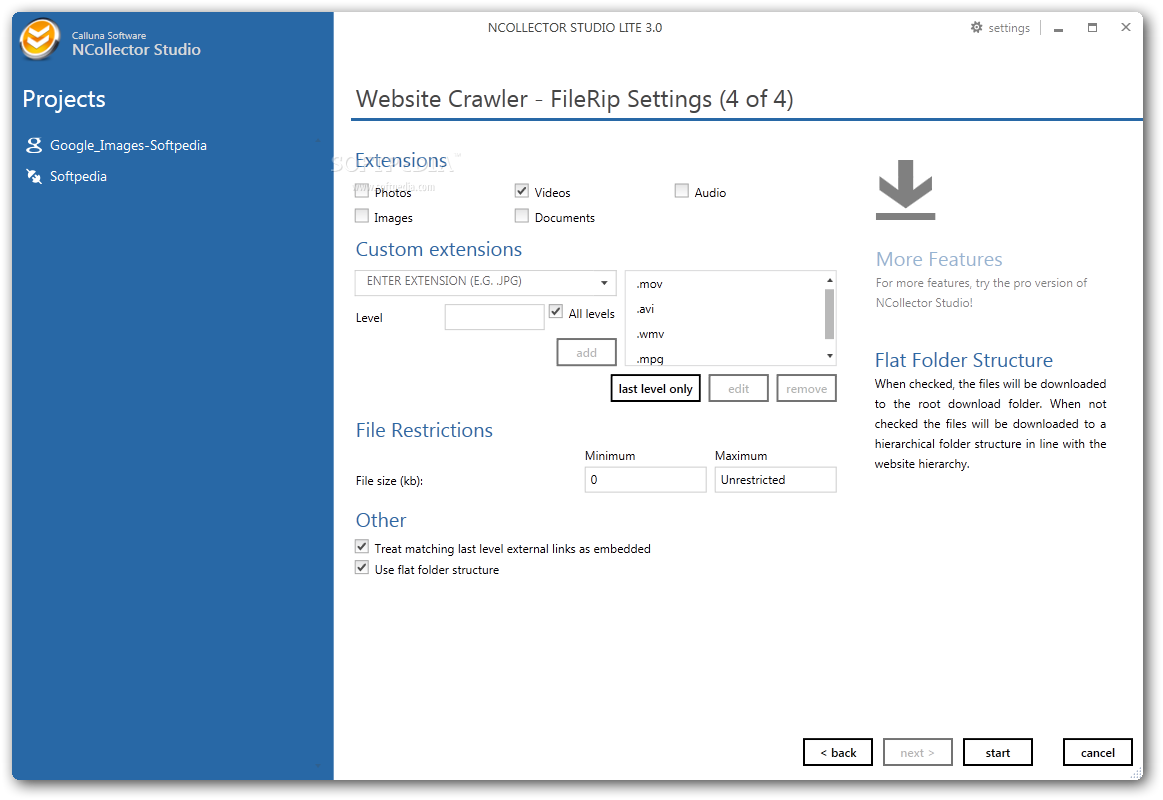Uncheck the Videos extension checkbox
Viewport: 1163px width, 800px height.
(521, 191)
